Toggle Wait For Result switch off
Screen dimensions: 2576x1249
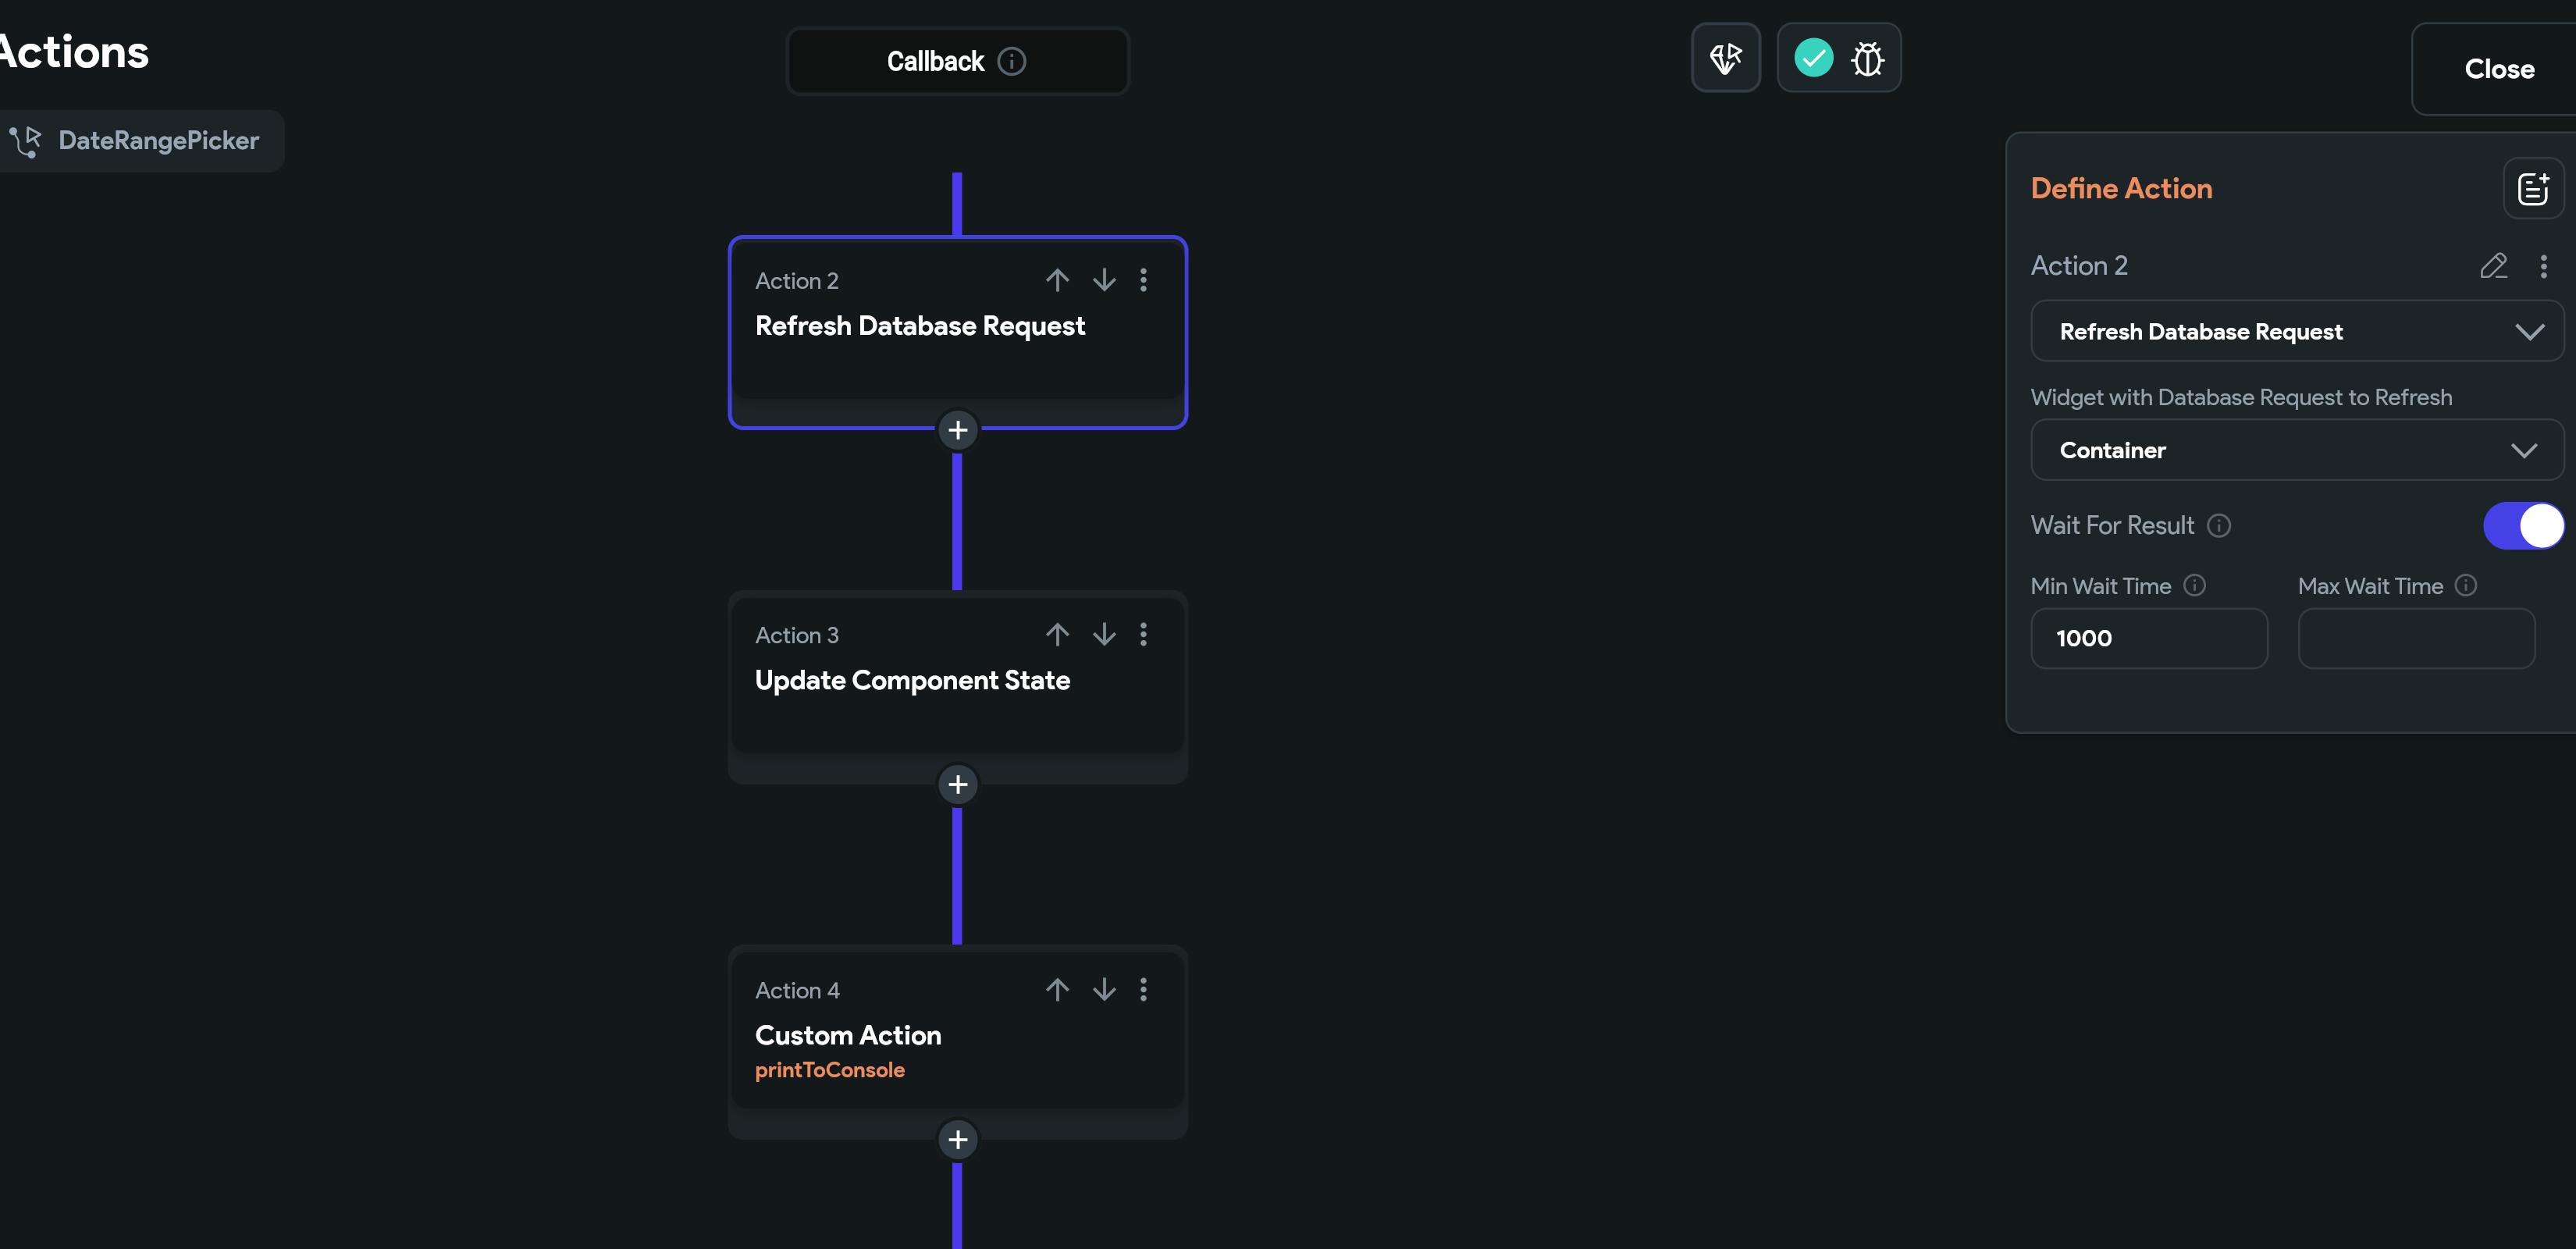[2523, 526]
